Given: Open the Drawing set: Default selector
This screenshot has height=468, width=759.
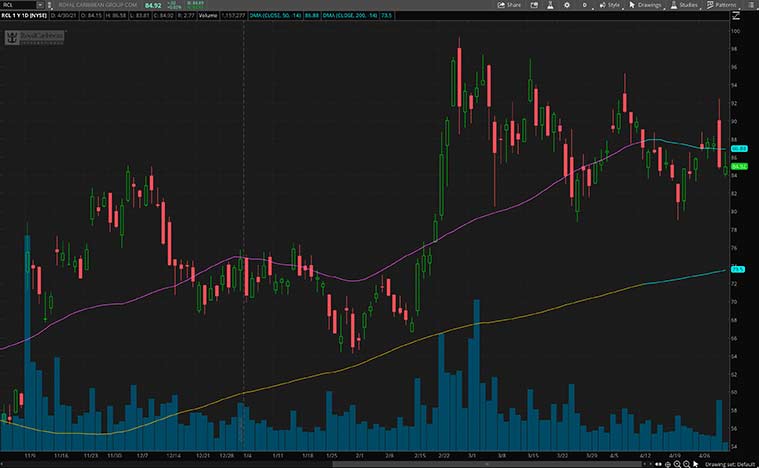Looking at the screenshot, I should (728, 463).
